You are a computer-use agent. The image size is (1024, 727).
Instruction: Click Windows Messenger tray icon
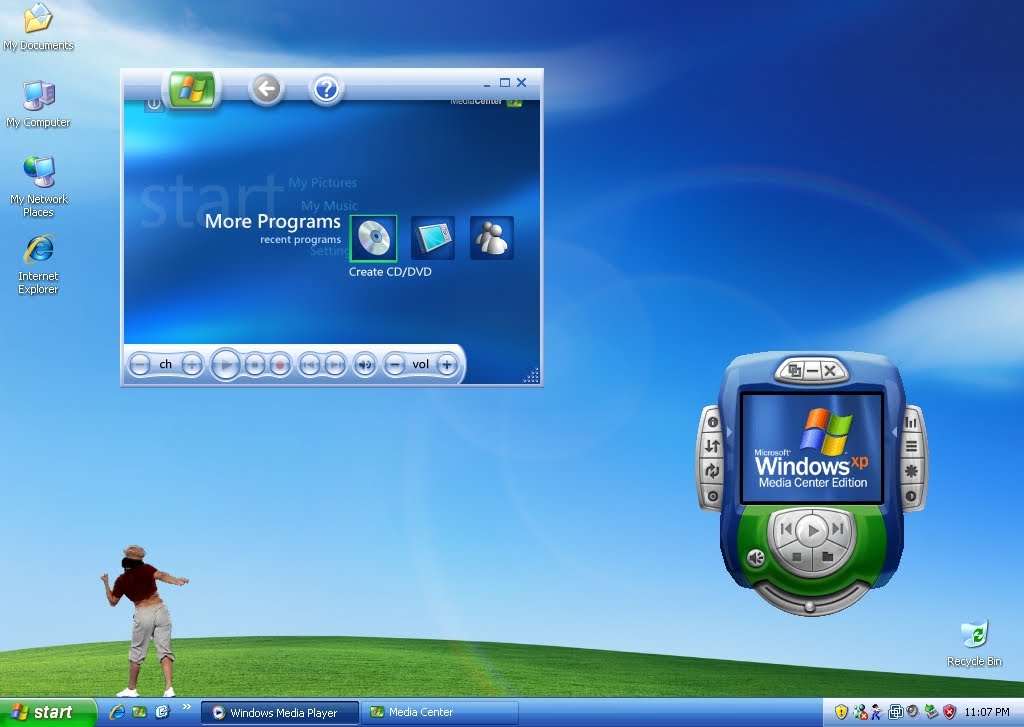coord(860,712)
